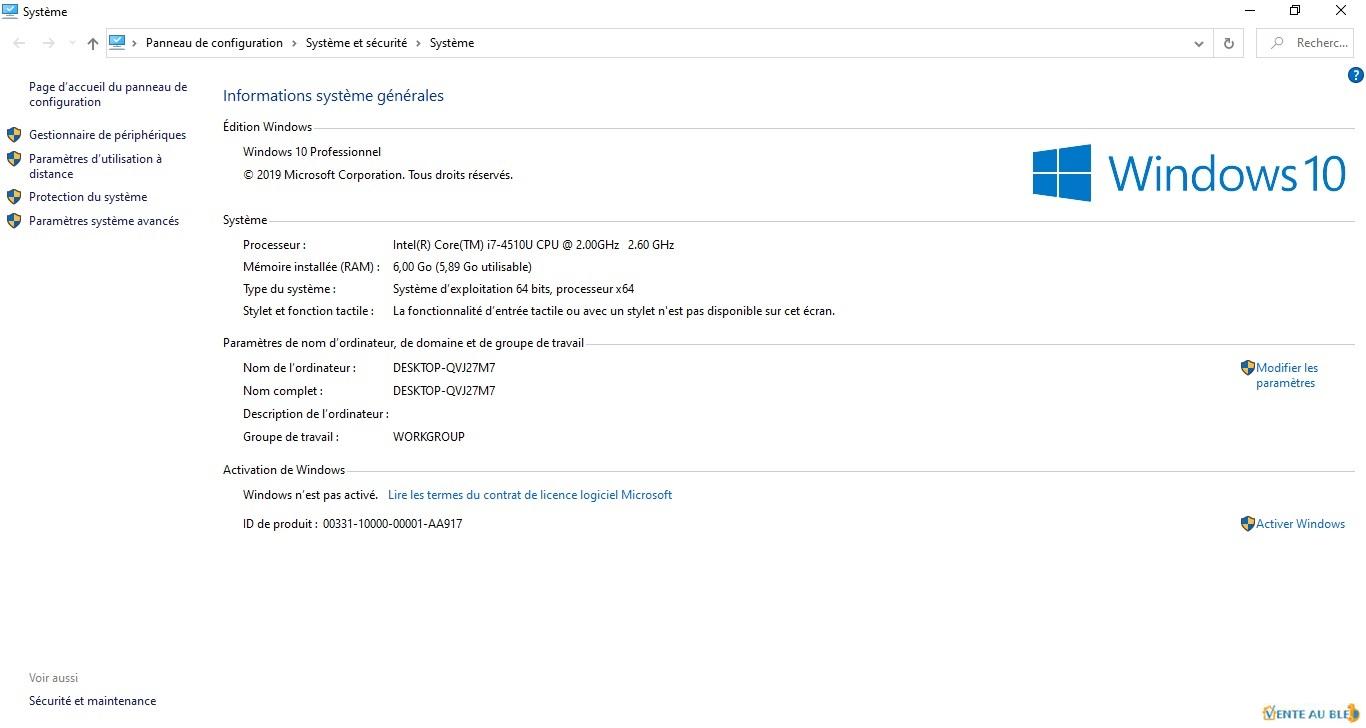Click shield icon next to Activer Windows
This screenshot has width=1366, height=728.
click(x=1247, y=524)
